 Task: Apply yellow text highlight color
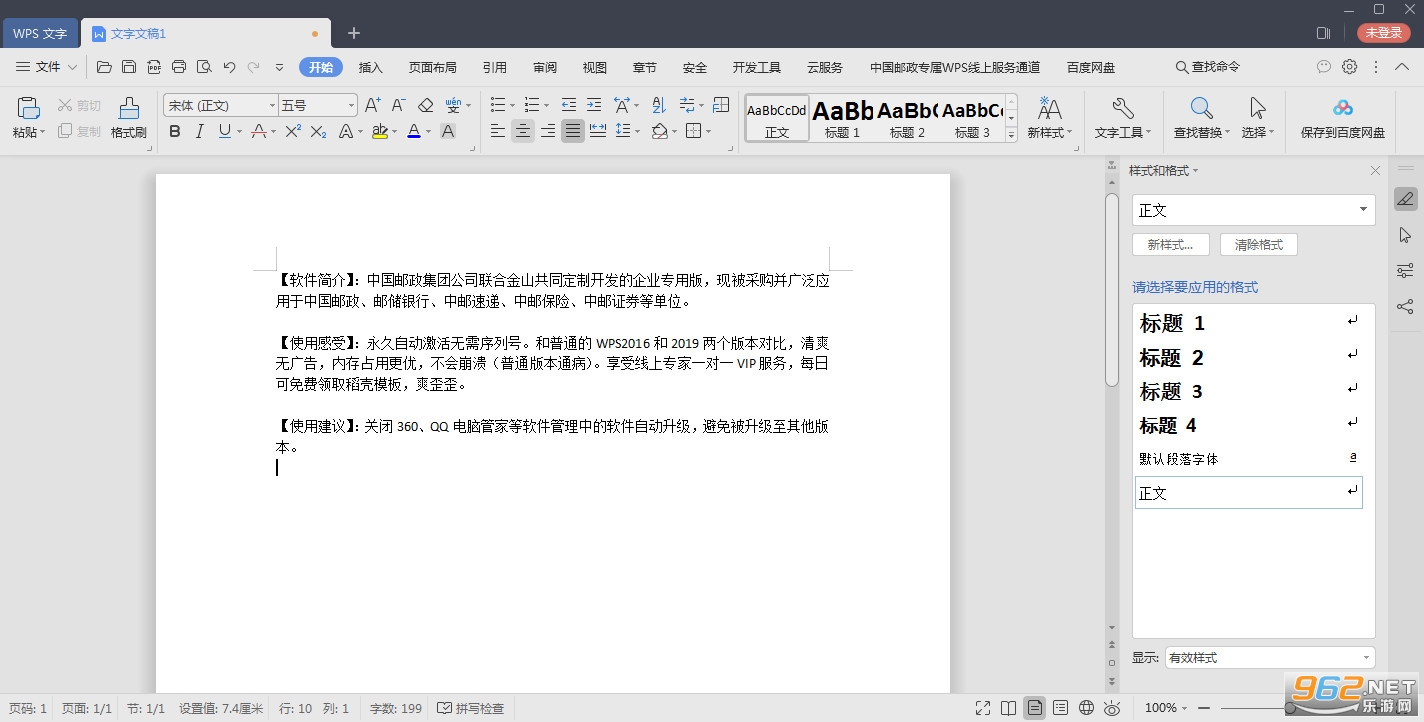[x=379, y=131]
